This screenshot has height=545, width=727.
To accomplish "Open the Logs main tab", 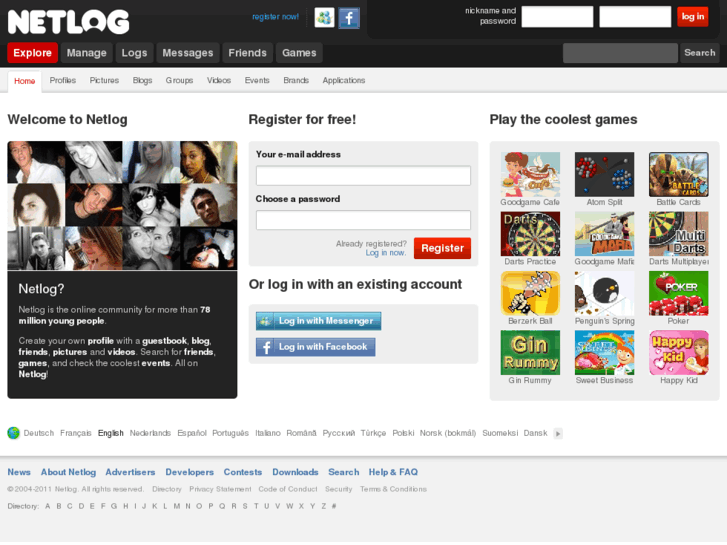I will click(x=134, y=53).
